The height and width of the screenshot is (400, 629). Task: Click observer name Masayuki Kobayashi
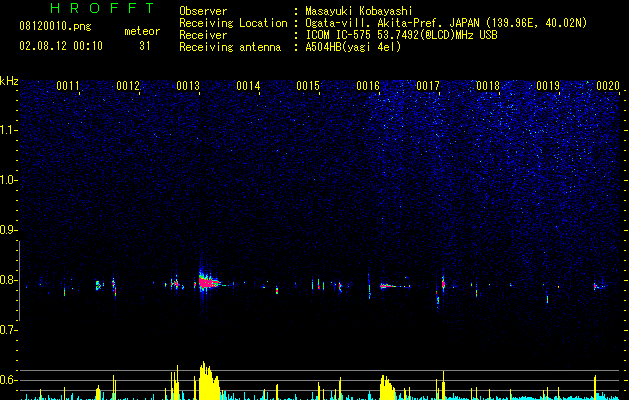pos(359,11)
